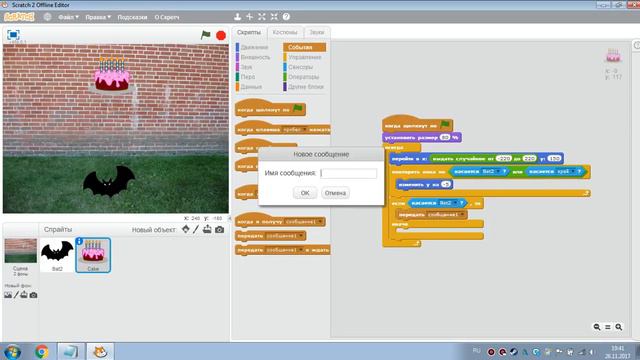Screen dimensions: 640x360
Task: Open info 'i' badge on Cake sprite
Action: coord(80,242)
